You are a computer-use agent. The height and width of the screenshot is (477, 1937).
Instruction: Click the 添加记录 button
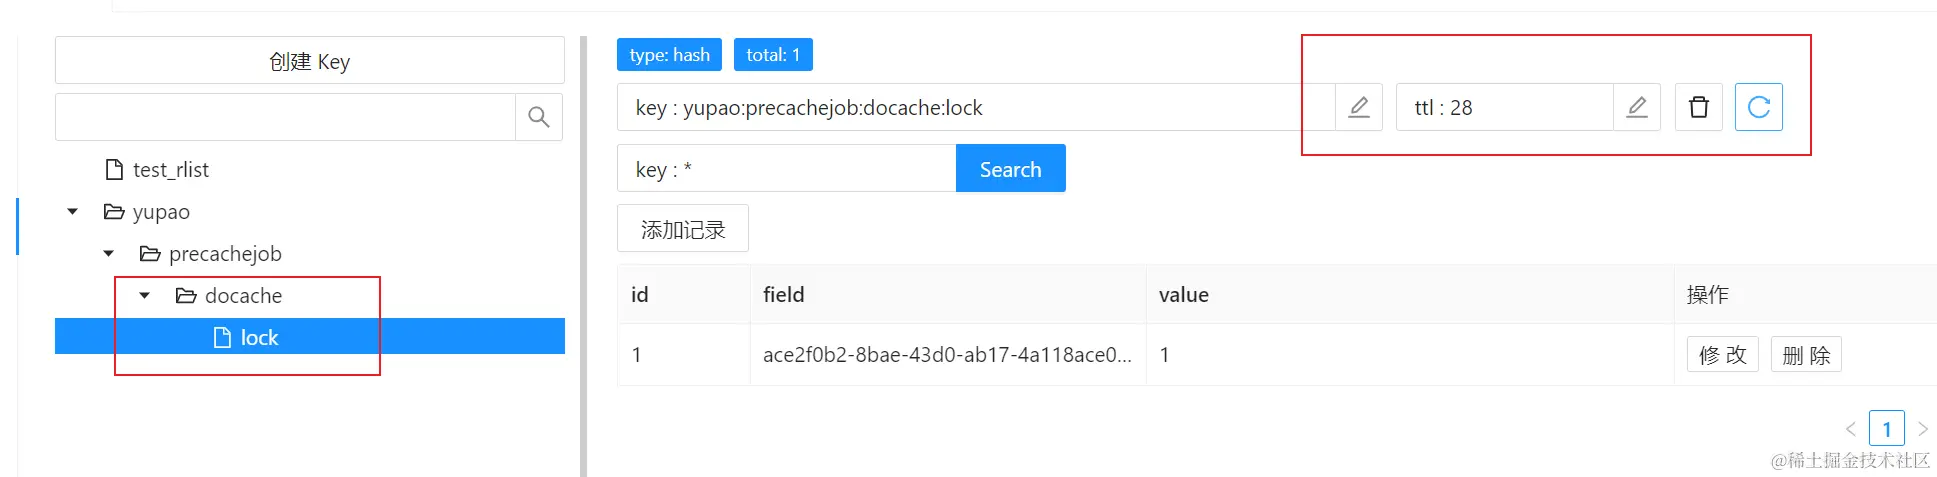(x=682, y=230)
